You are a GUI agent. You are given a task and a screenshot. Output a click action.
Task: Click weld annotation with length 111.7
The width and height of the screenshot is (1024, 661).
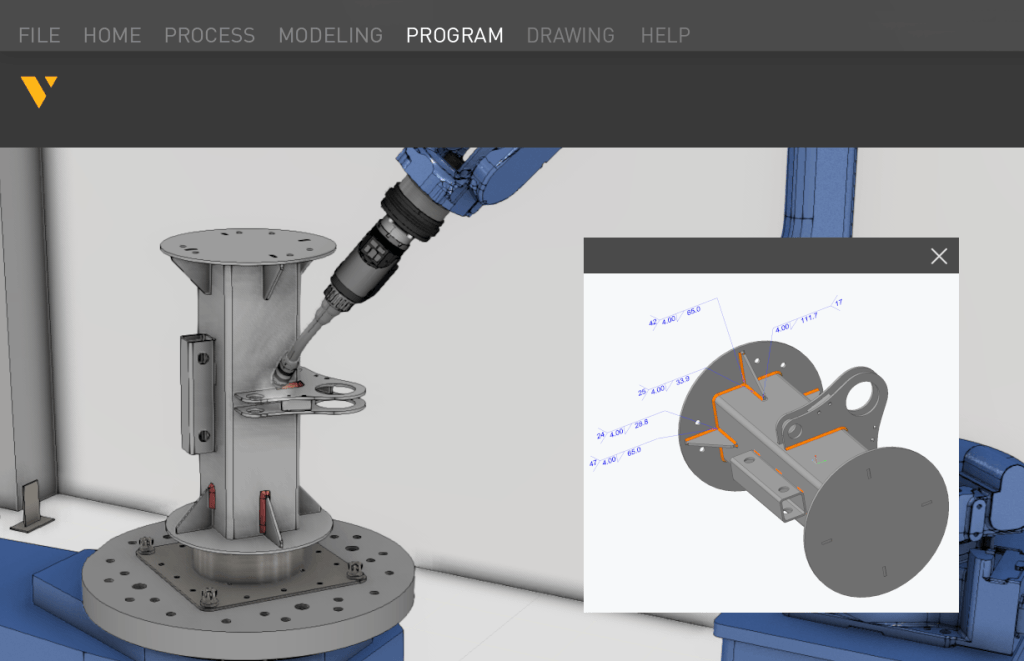point(808,317)
